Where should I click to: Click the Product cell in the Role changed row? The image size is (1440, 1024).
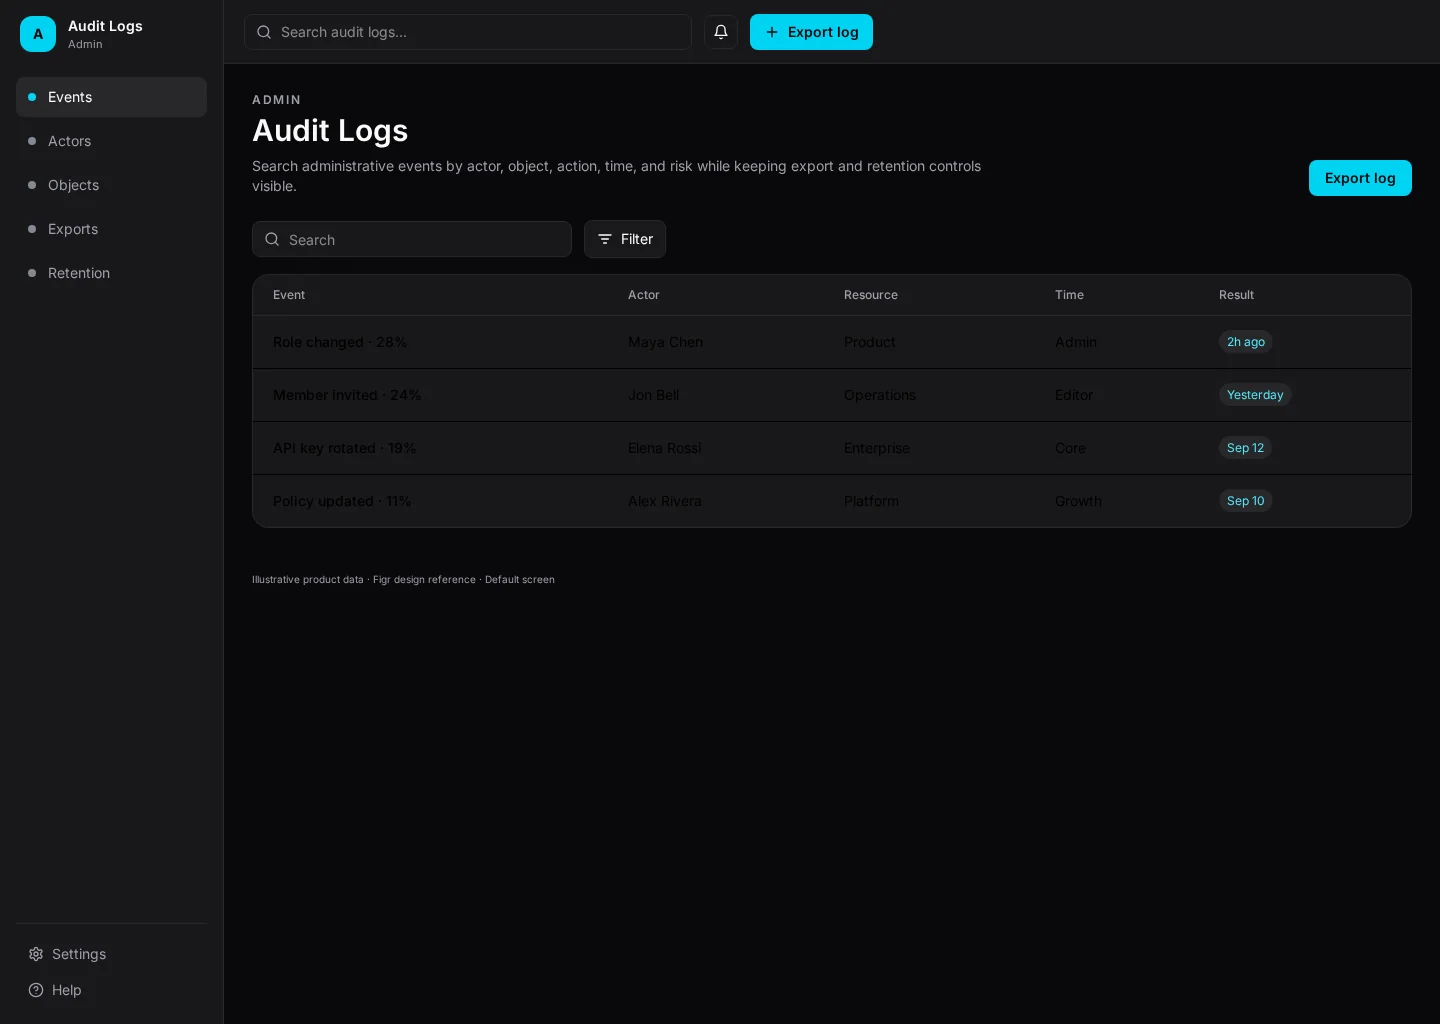(870, 342)
